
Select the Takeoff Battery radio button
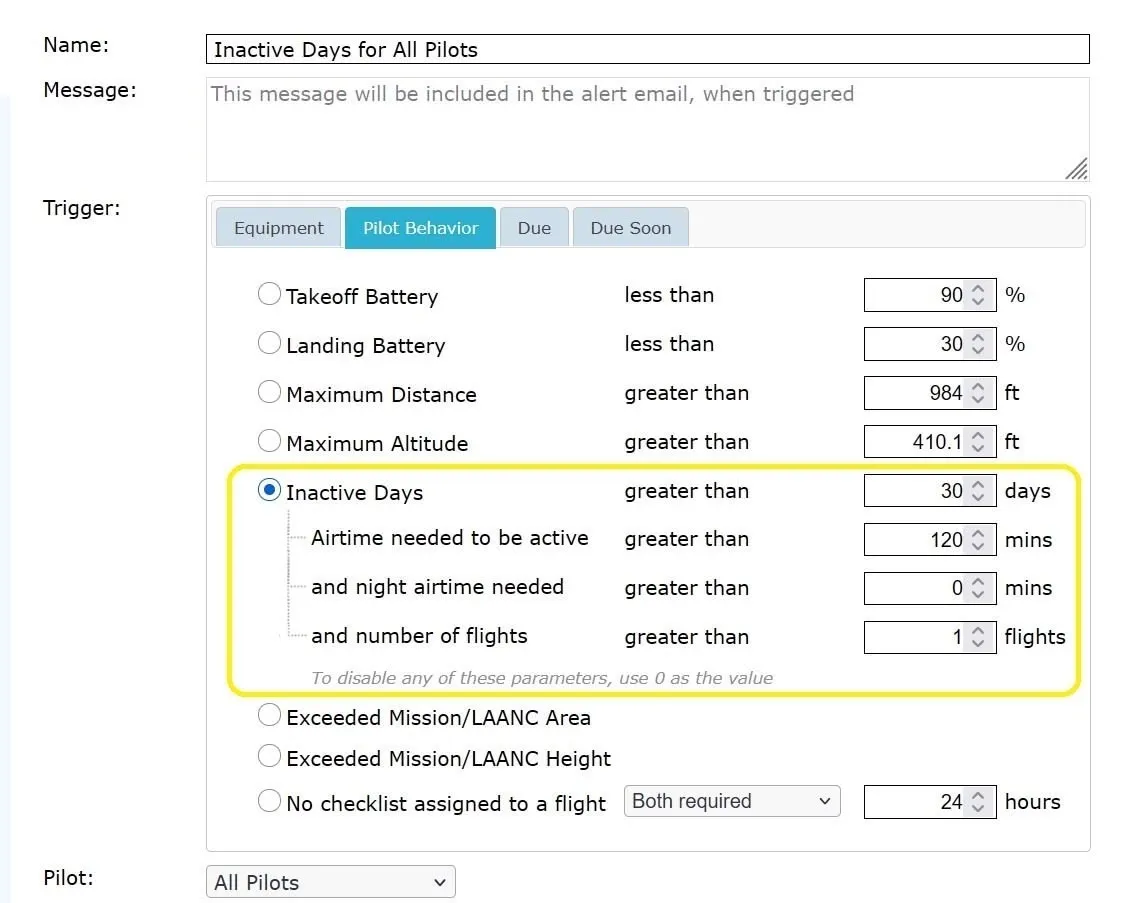(269, 294)
